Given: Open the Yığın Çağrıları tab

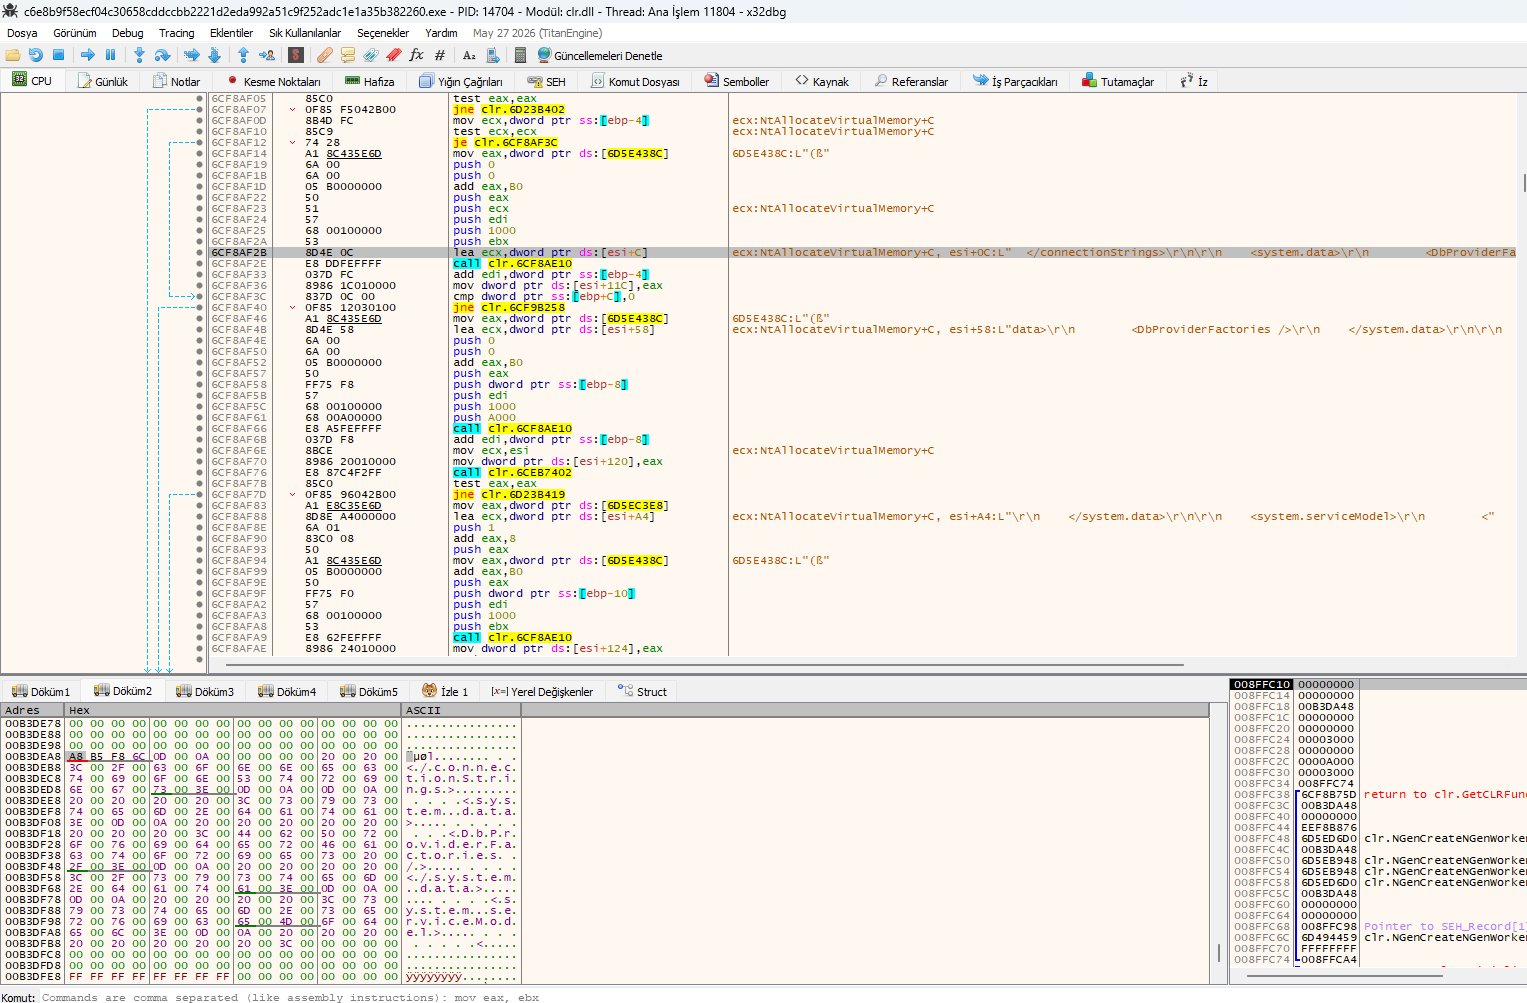Looking at the screenshot, I should [461, 82].
